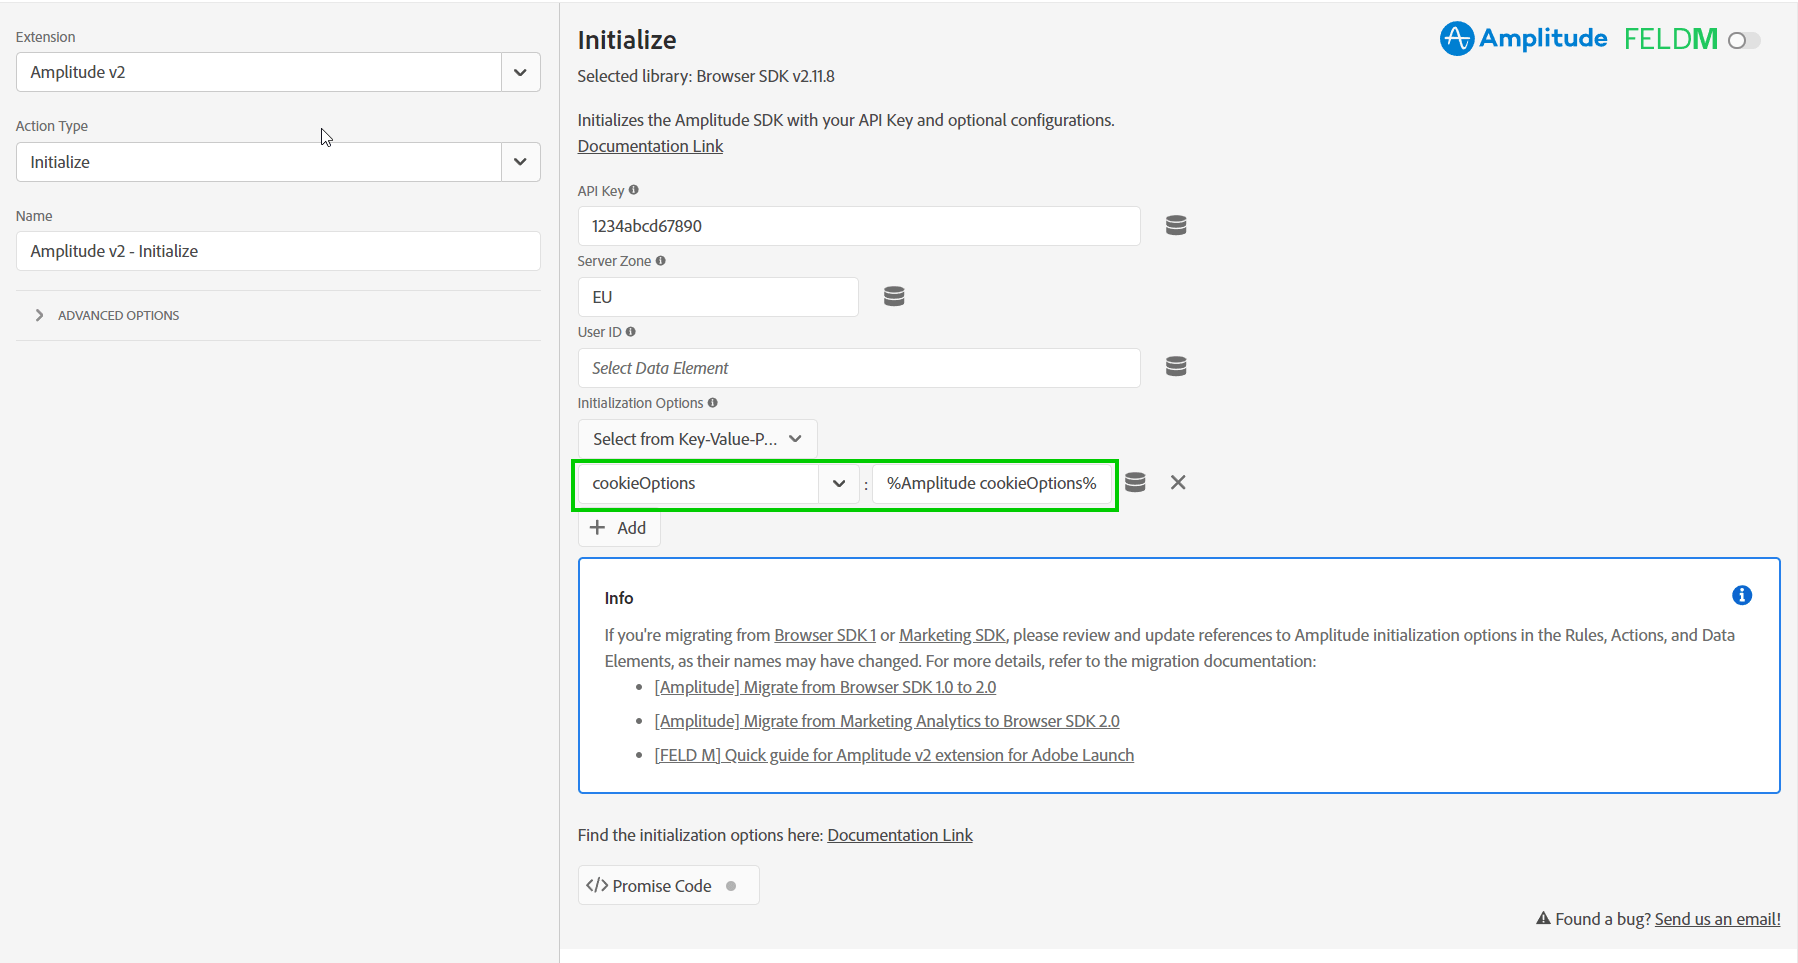Open the Documentation Link below the description
The width and height of the screenshot is (1798, 963).
pyautogui.click(x=650, y=146)
